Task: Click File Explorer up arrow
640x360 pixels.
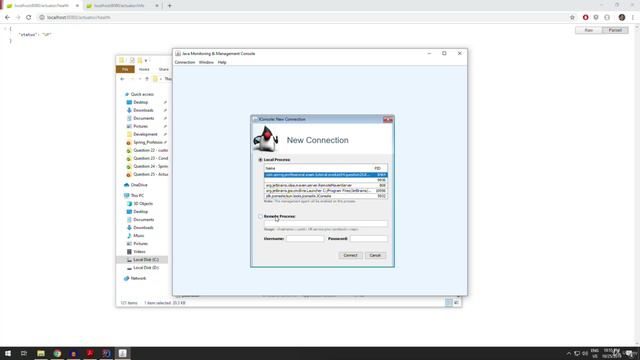Action: click(147, 79)
